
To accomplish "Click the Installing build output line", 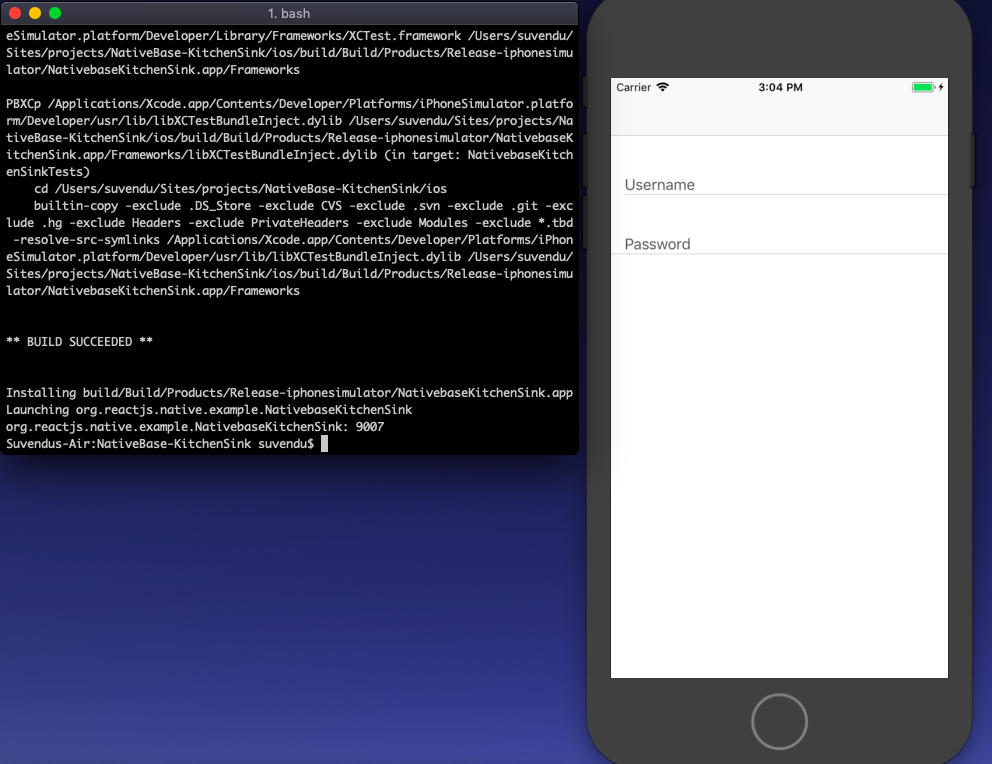I will coord(290,392).
